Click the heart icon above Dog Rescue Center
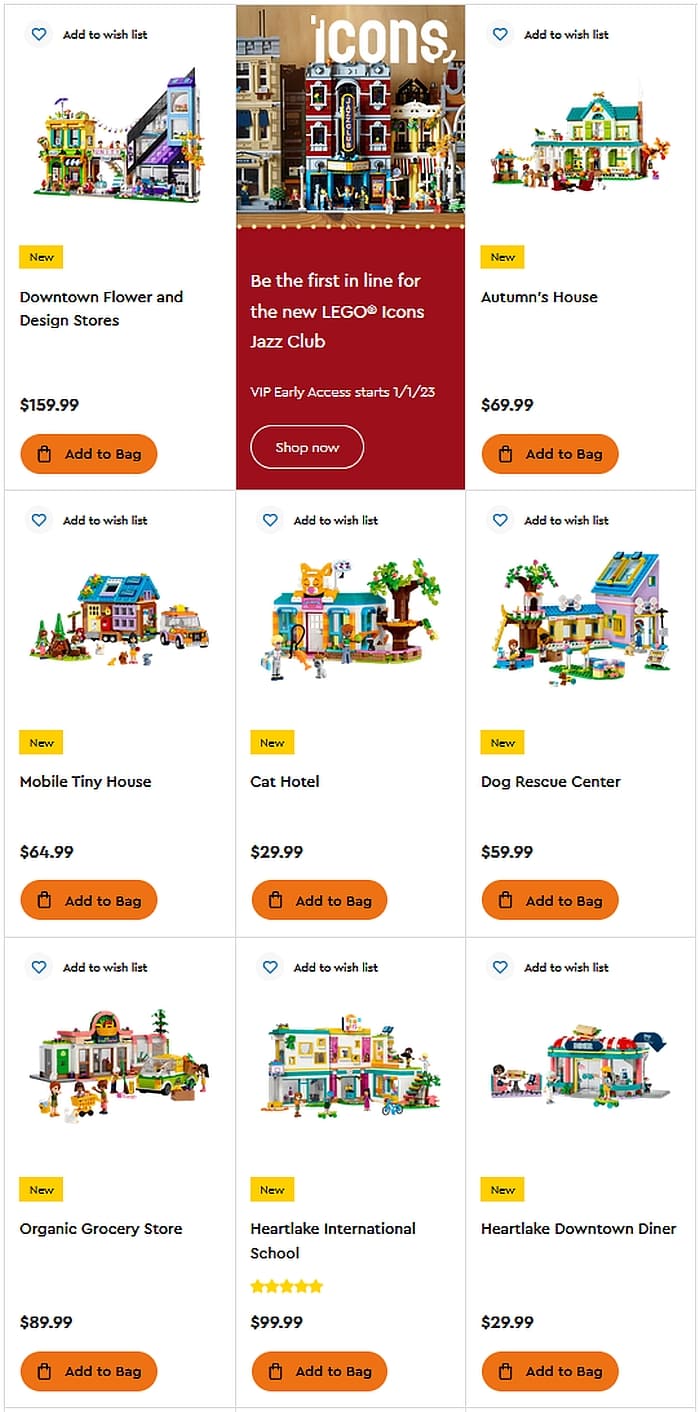Screen dimensions: 700x1412 tap(500, 520)
